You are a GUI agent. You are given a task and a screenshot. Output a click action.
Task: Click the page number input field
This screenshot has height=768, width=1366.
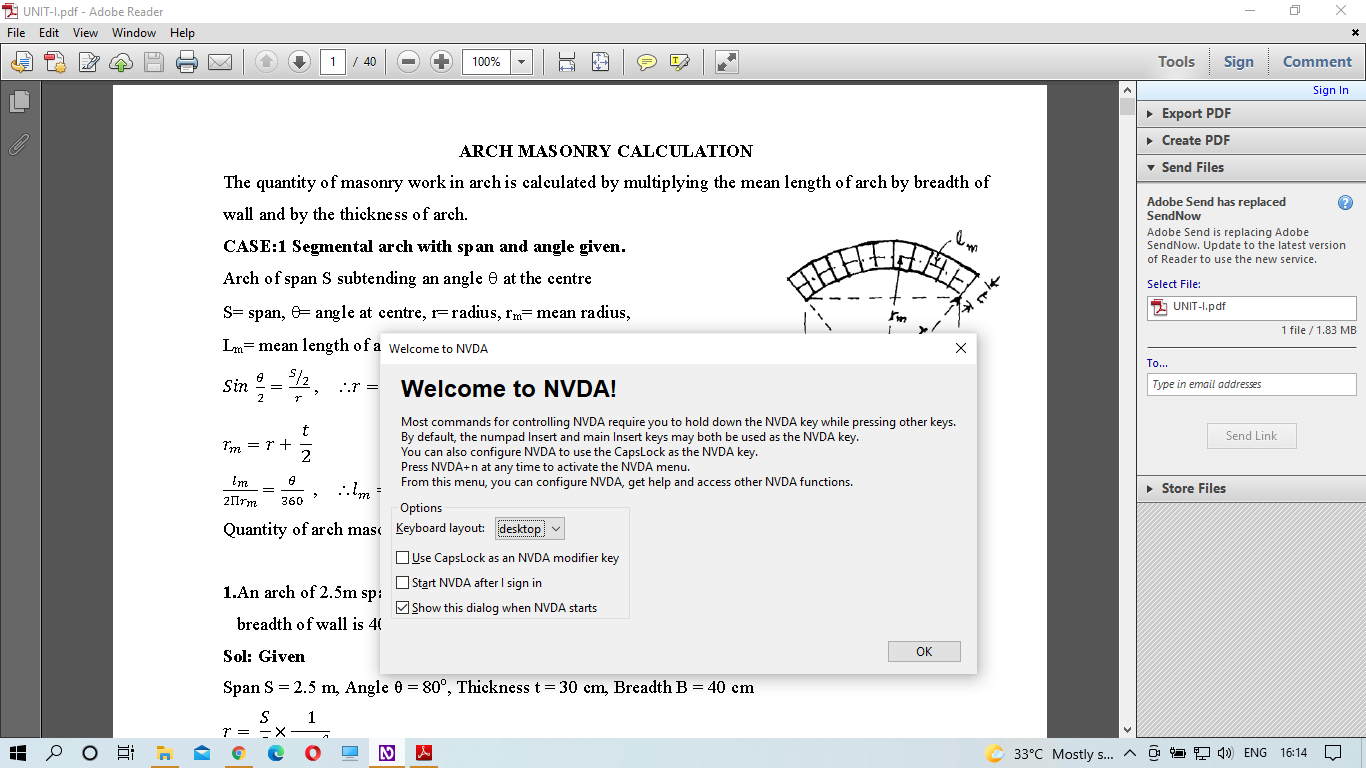(333, 62)
